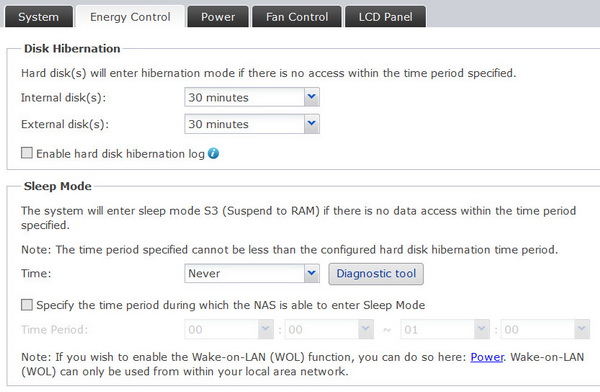This screenshot has width=600, height=392.
Task: Select the Energy Control tab
Action: pos(130,17)
